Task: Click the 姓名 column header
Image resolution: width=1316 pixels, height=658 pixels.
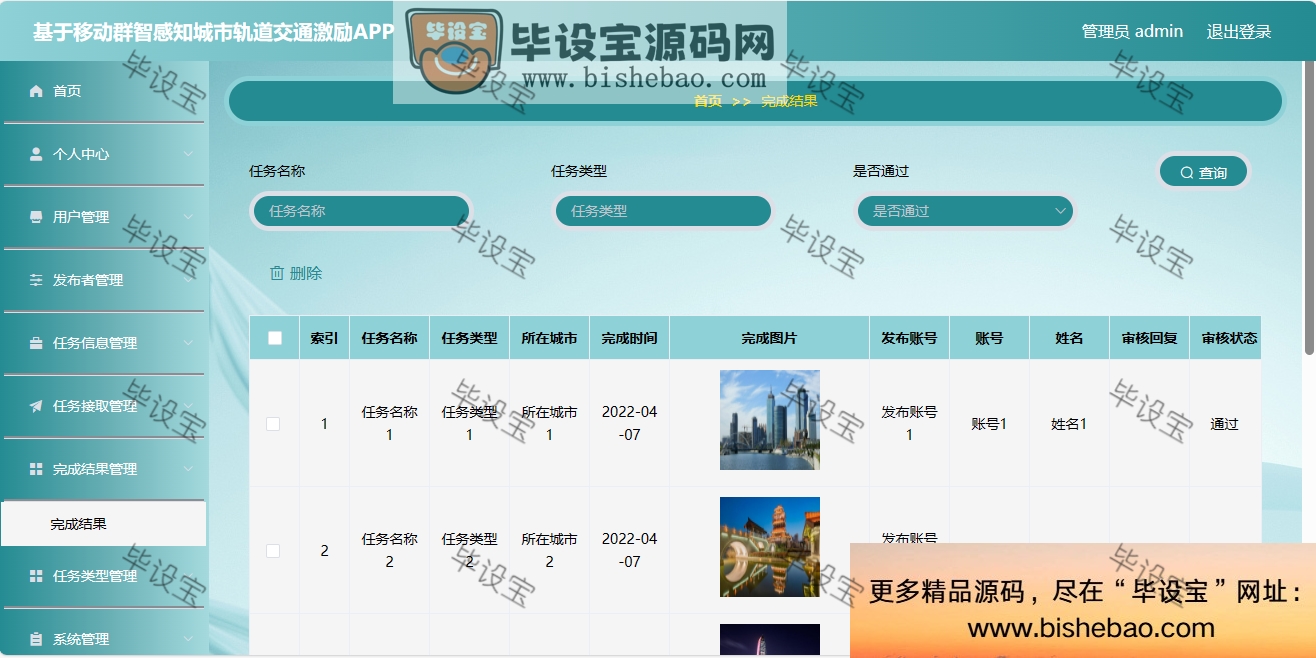Action: click(x=1069, y=338)
